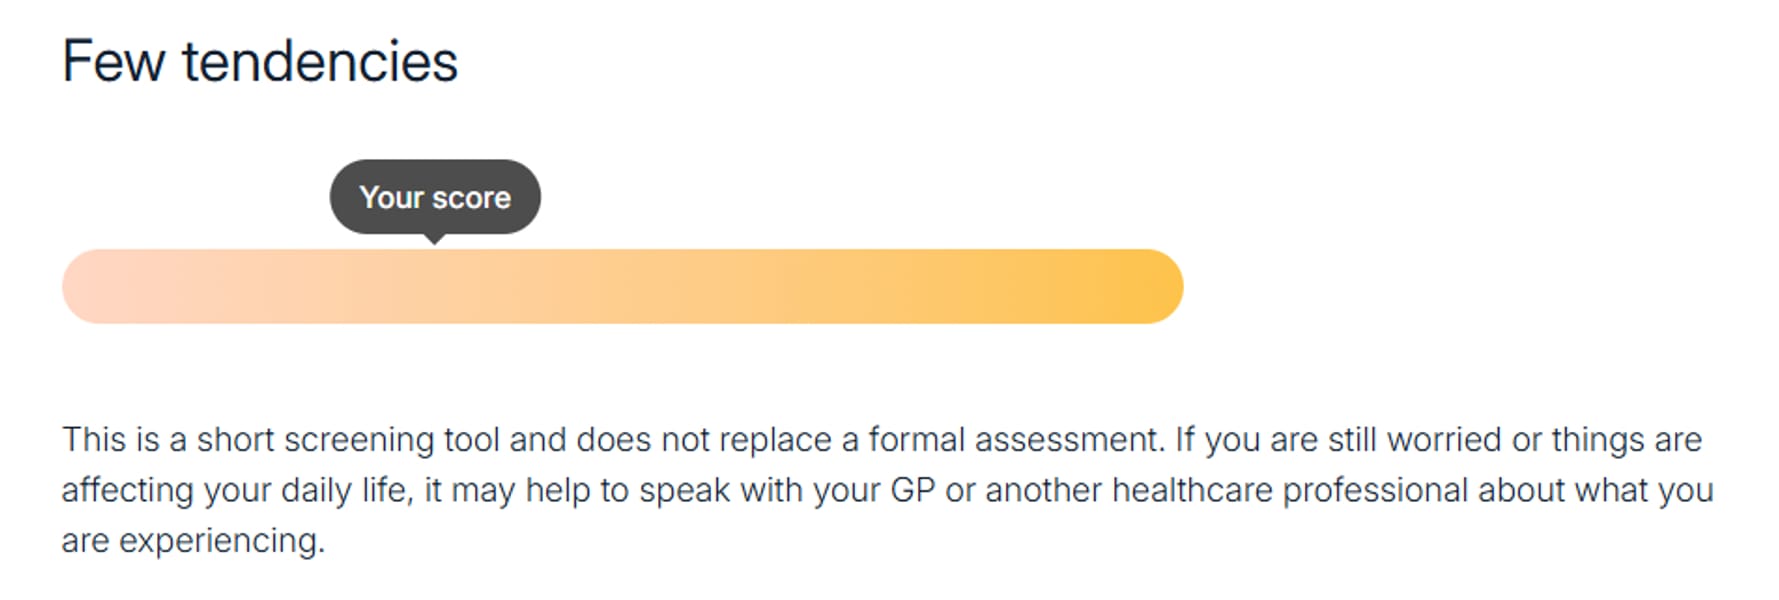The width and height of the screenshot is (1779, 600).
Task: Click the score bar directly below the tooltip pointer
Action: pyautogui.click(x=434, y=287)
